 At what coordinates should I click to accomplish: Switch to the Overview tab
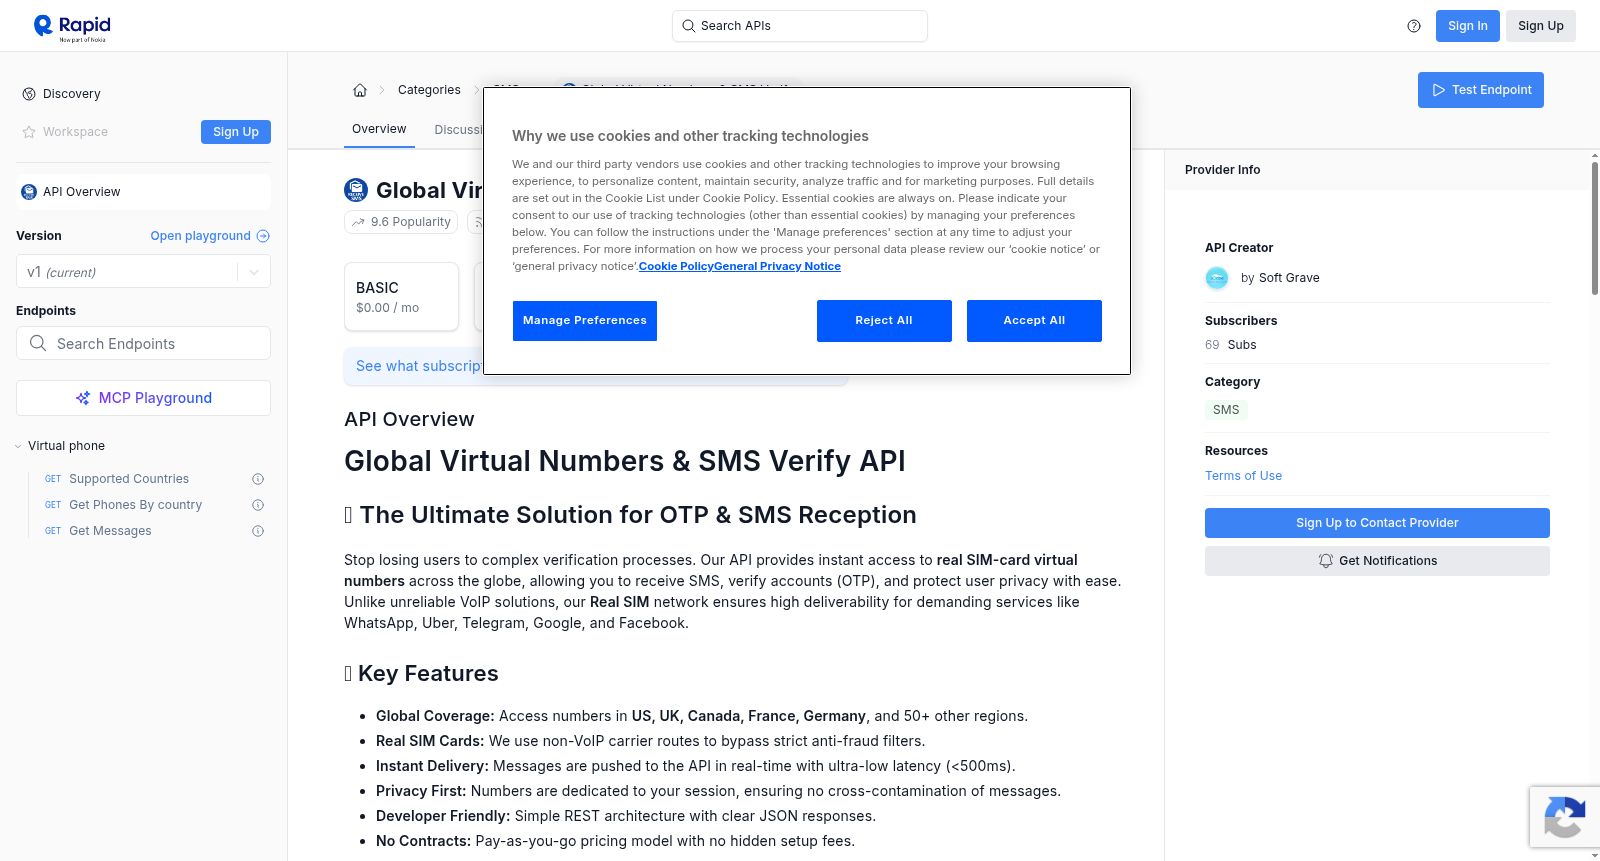coord(379,129)
